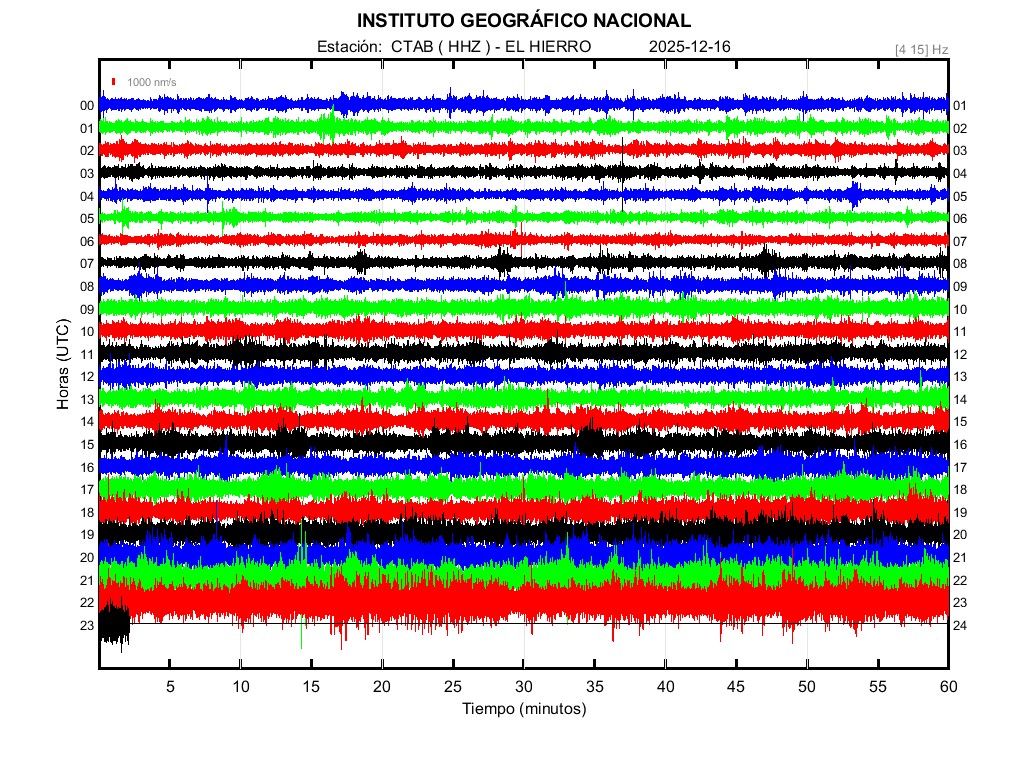Screen dimensions: 1024x768
Task: Select hour 23 label on left axis
Action: point(87,626)
